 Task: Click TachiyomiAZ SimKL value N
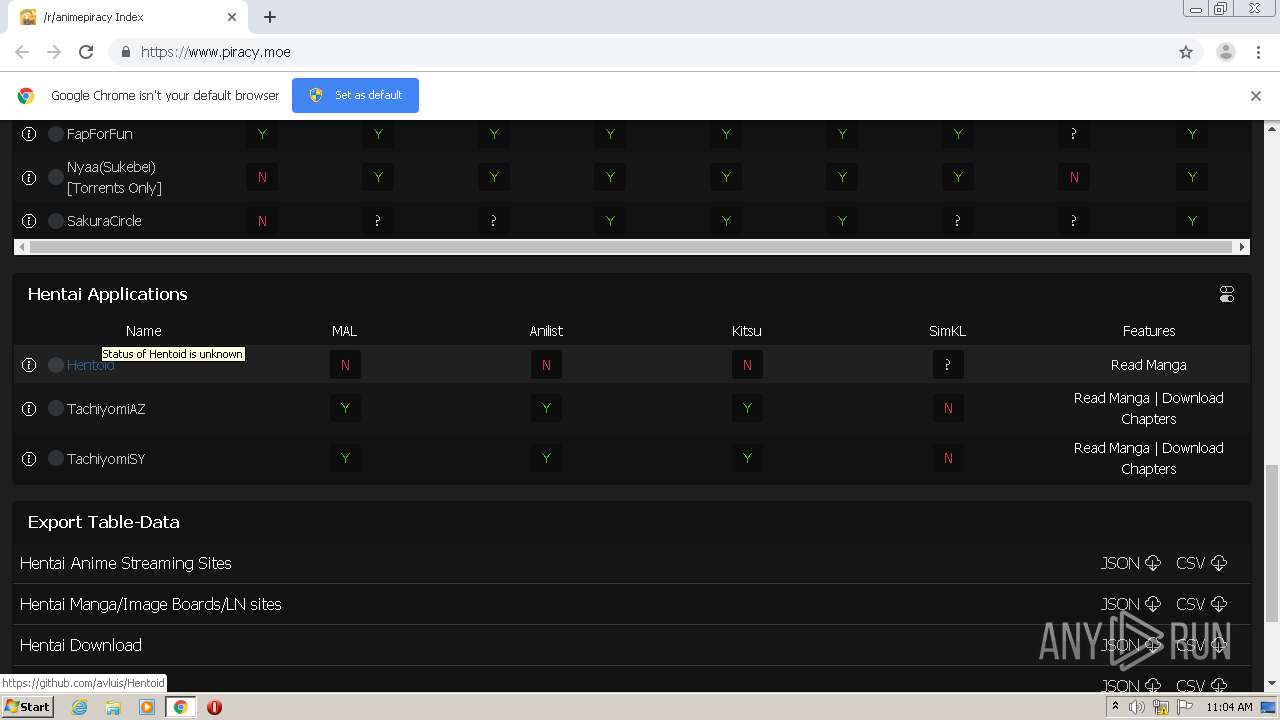(x=948, y=408)
